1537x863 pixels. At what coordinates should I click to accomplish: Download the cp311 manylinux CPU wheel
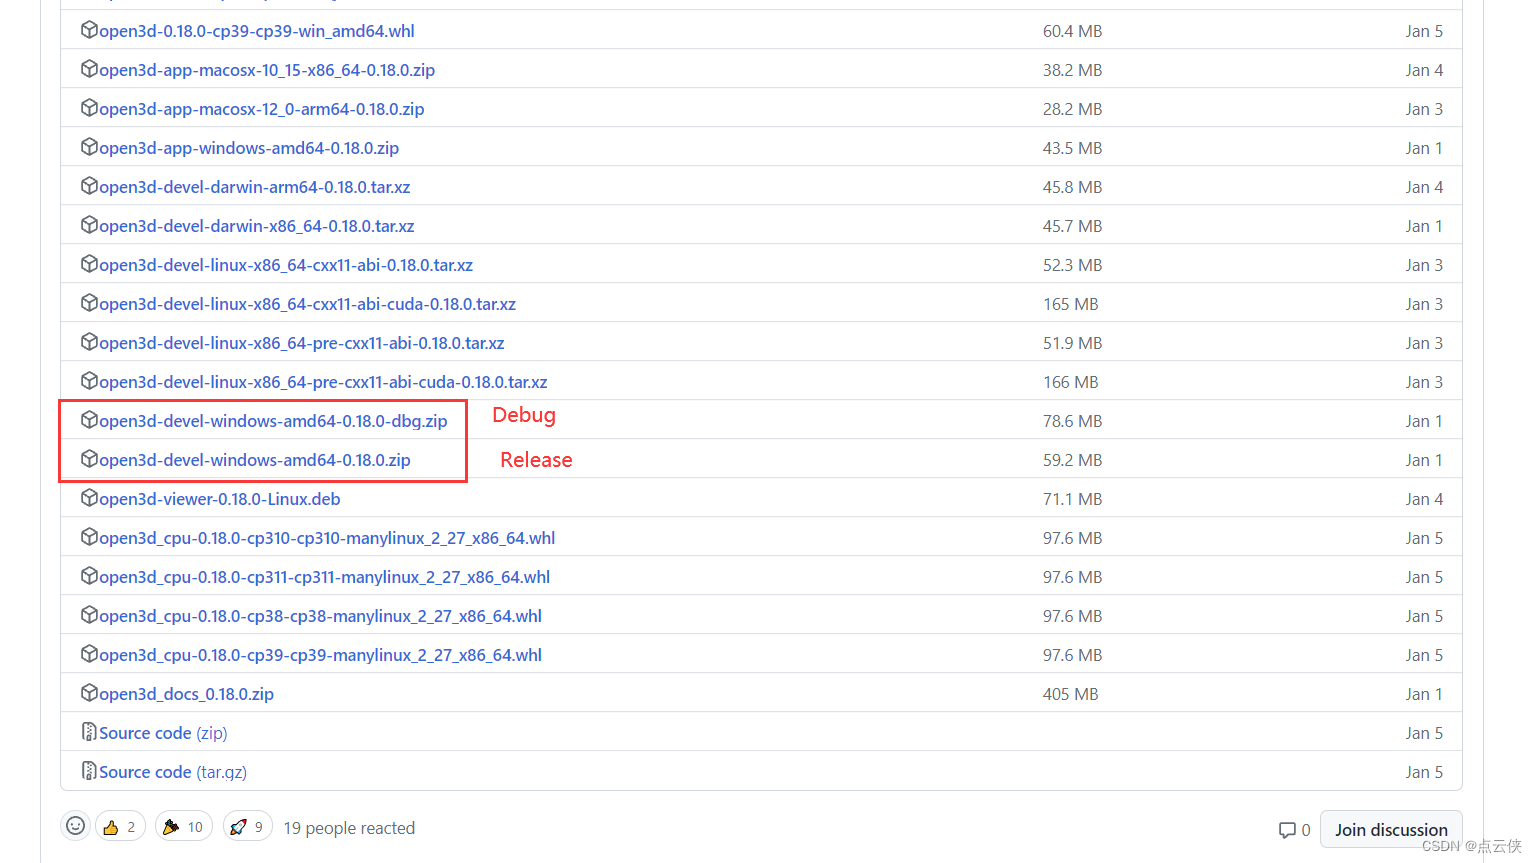point(325,576)
